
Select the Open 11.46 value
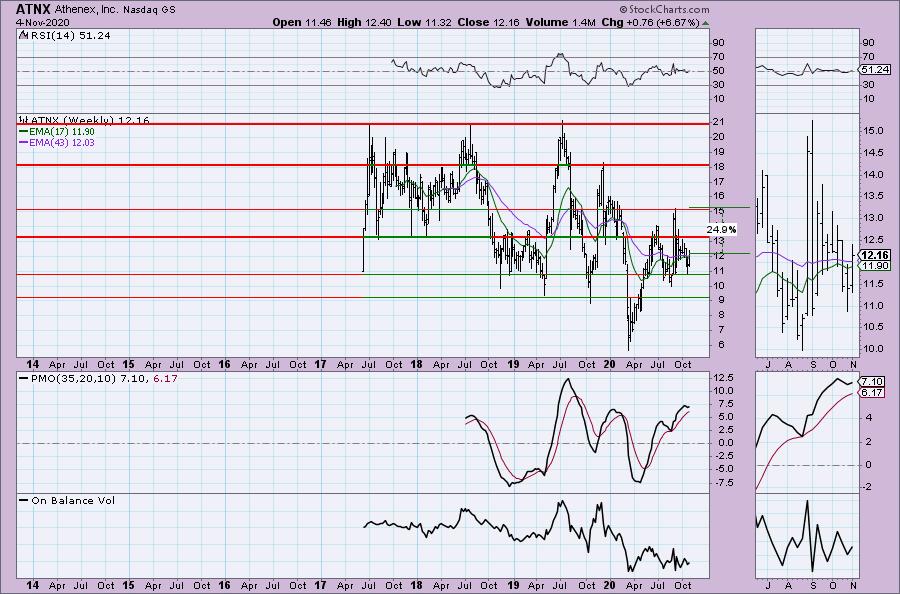coord(302,22)
